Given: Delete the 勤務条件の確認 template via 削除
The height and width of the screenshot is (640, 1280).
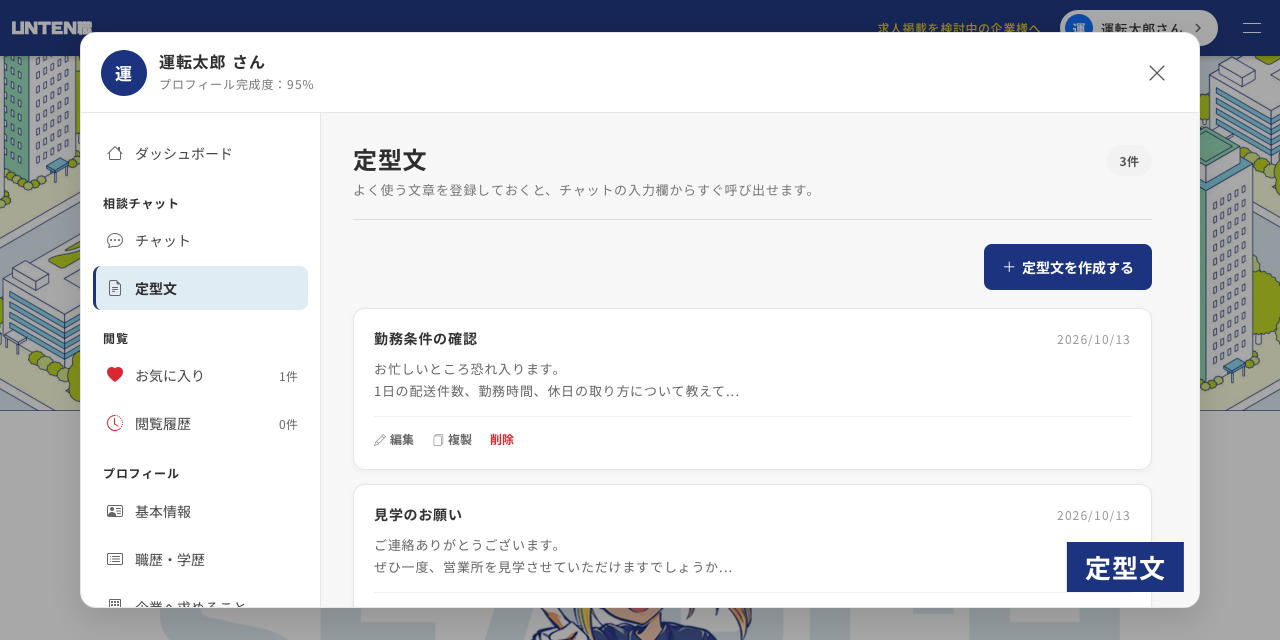Looking at the screenshot, I should point(502,439).
